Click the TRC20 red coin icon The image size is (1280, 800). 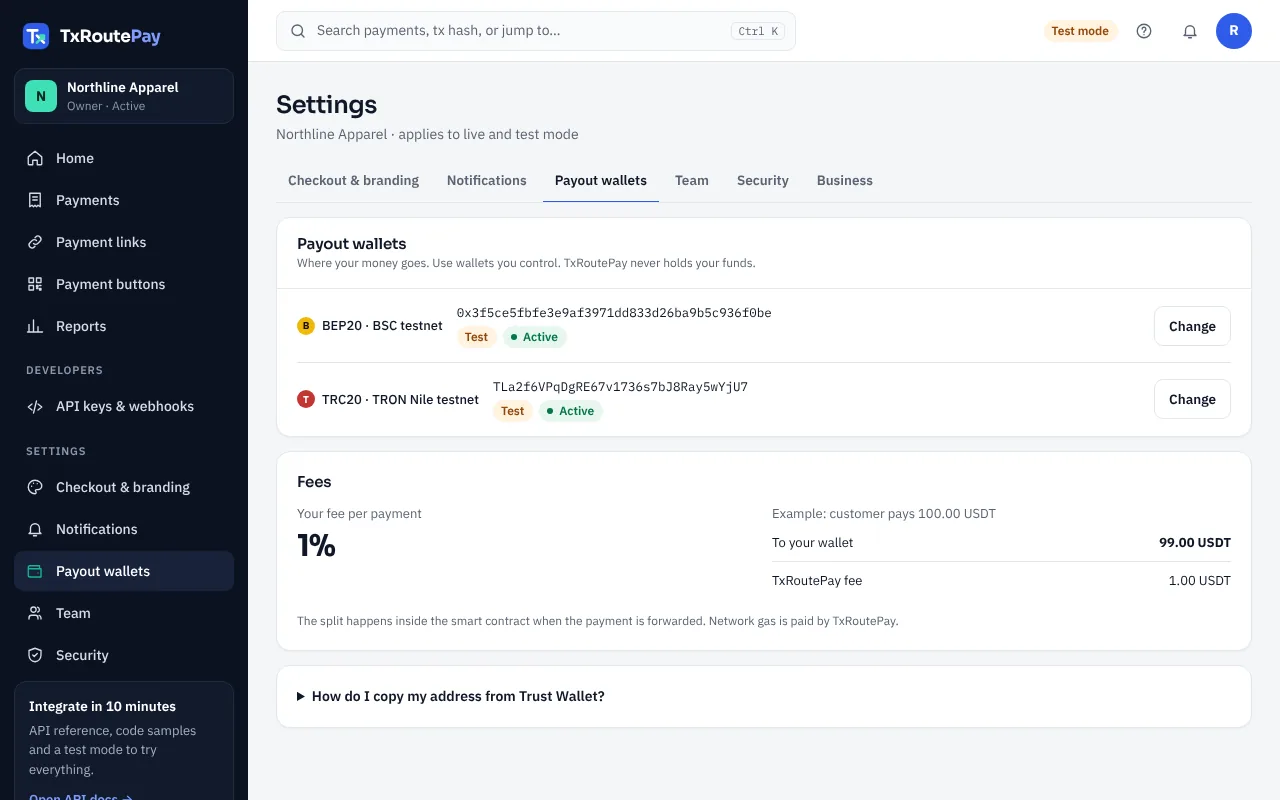pyautogui.click(x=306, y=399)
